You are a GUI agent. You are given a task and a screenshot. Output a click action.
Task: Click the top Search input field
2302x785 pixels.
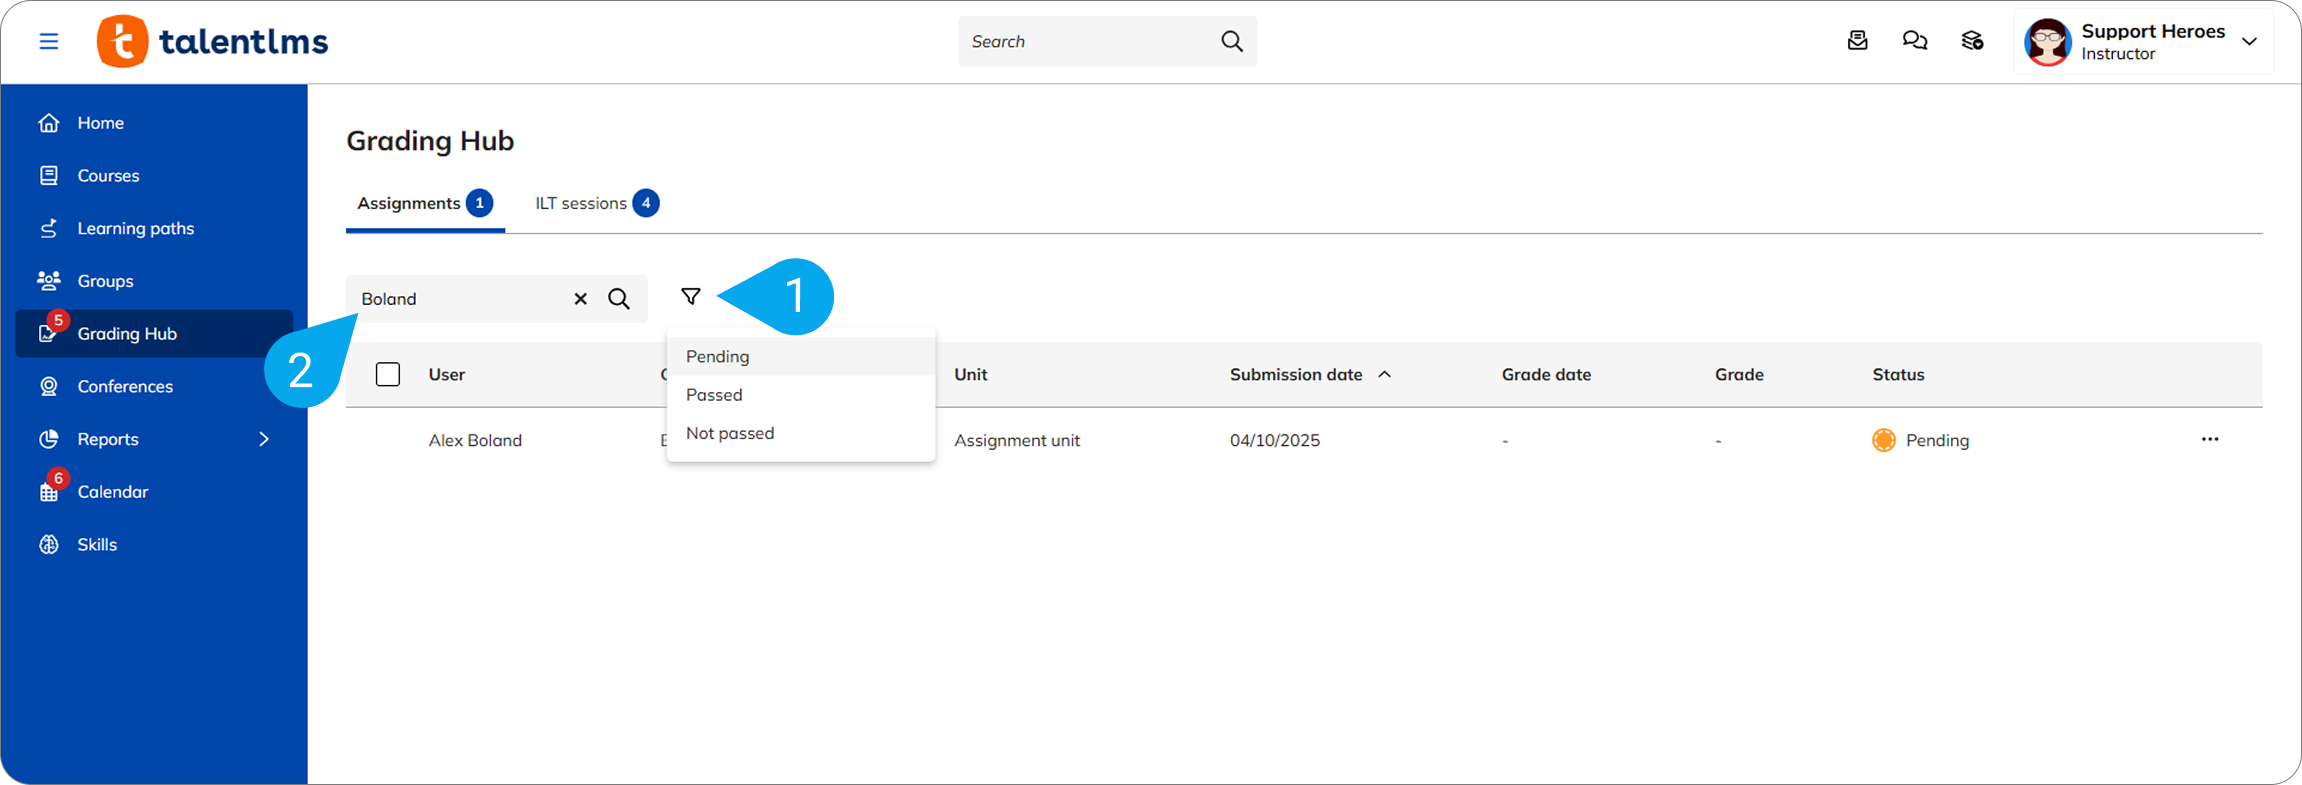(x=1085, y=41)
